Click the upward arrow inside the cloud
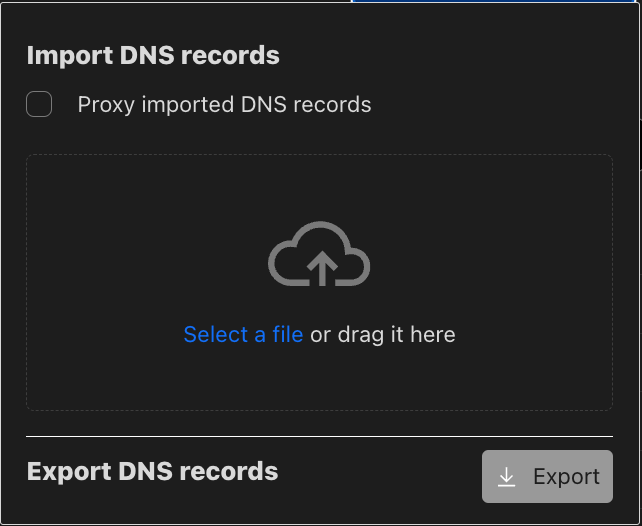The width and height of the screenshot is (642, 526). pos(322,269)
